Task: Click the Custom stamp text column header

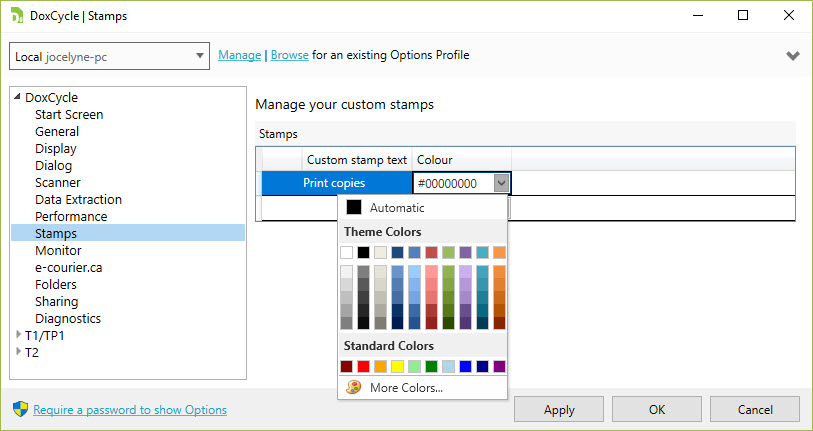Action: tap(357, 160)
